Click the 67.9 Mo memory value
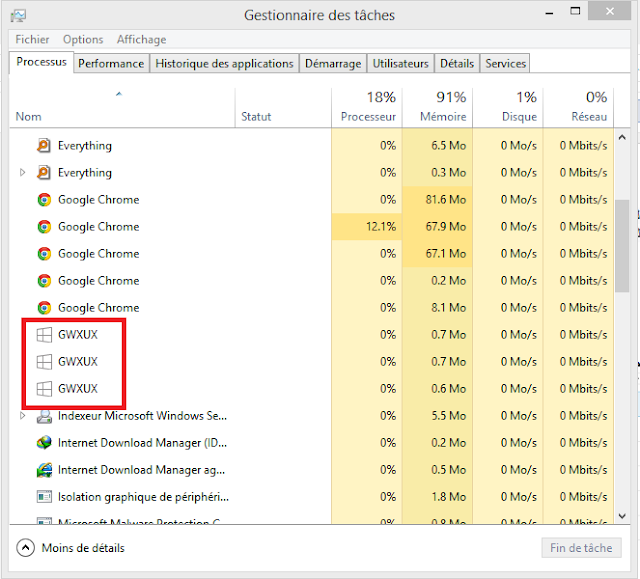640x579 pixels. point(446,227)
